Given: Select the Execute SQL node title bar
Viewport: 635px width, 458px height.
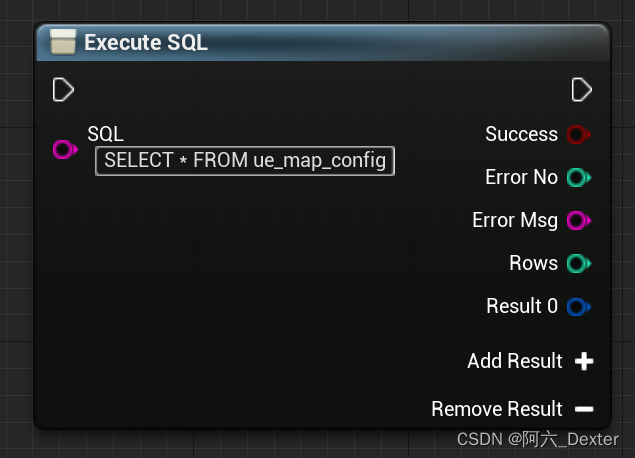Looking at the screenshot, I should [x=350, y=43].
